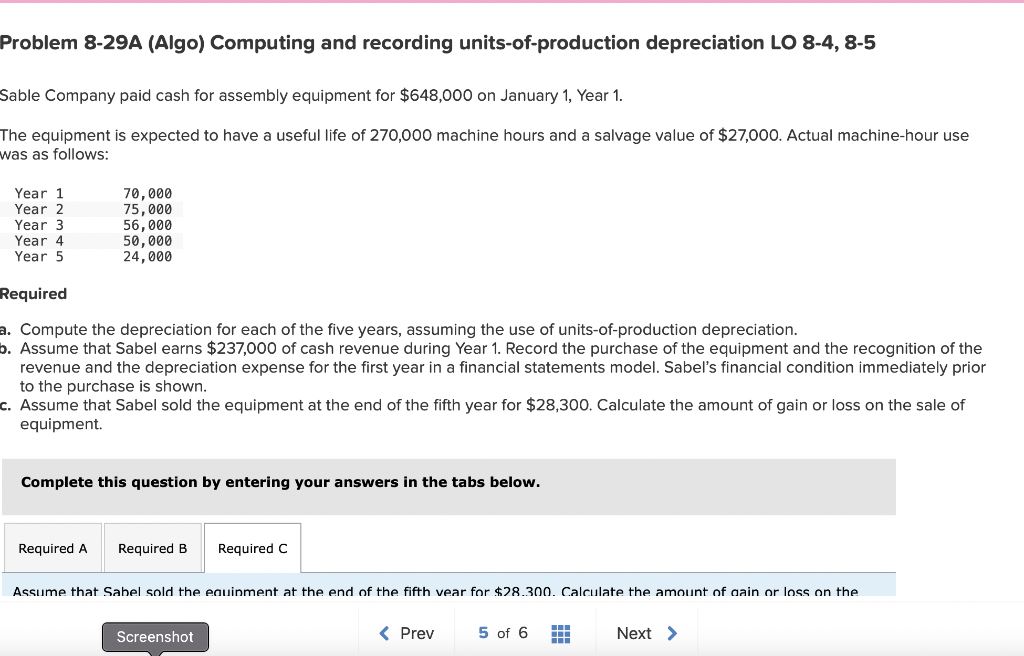Click the current page number 5
The image size is (1024, 656).
point(485,633)
